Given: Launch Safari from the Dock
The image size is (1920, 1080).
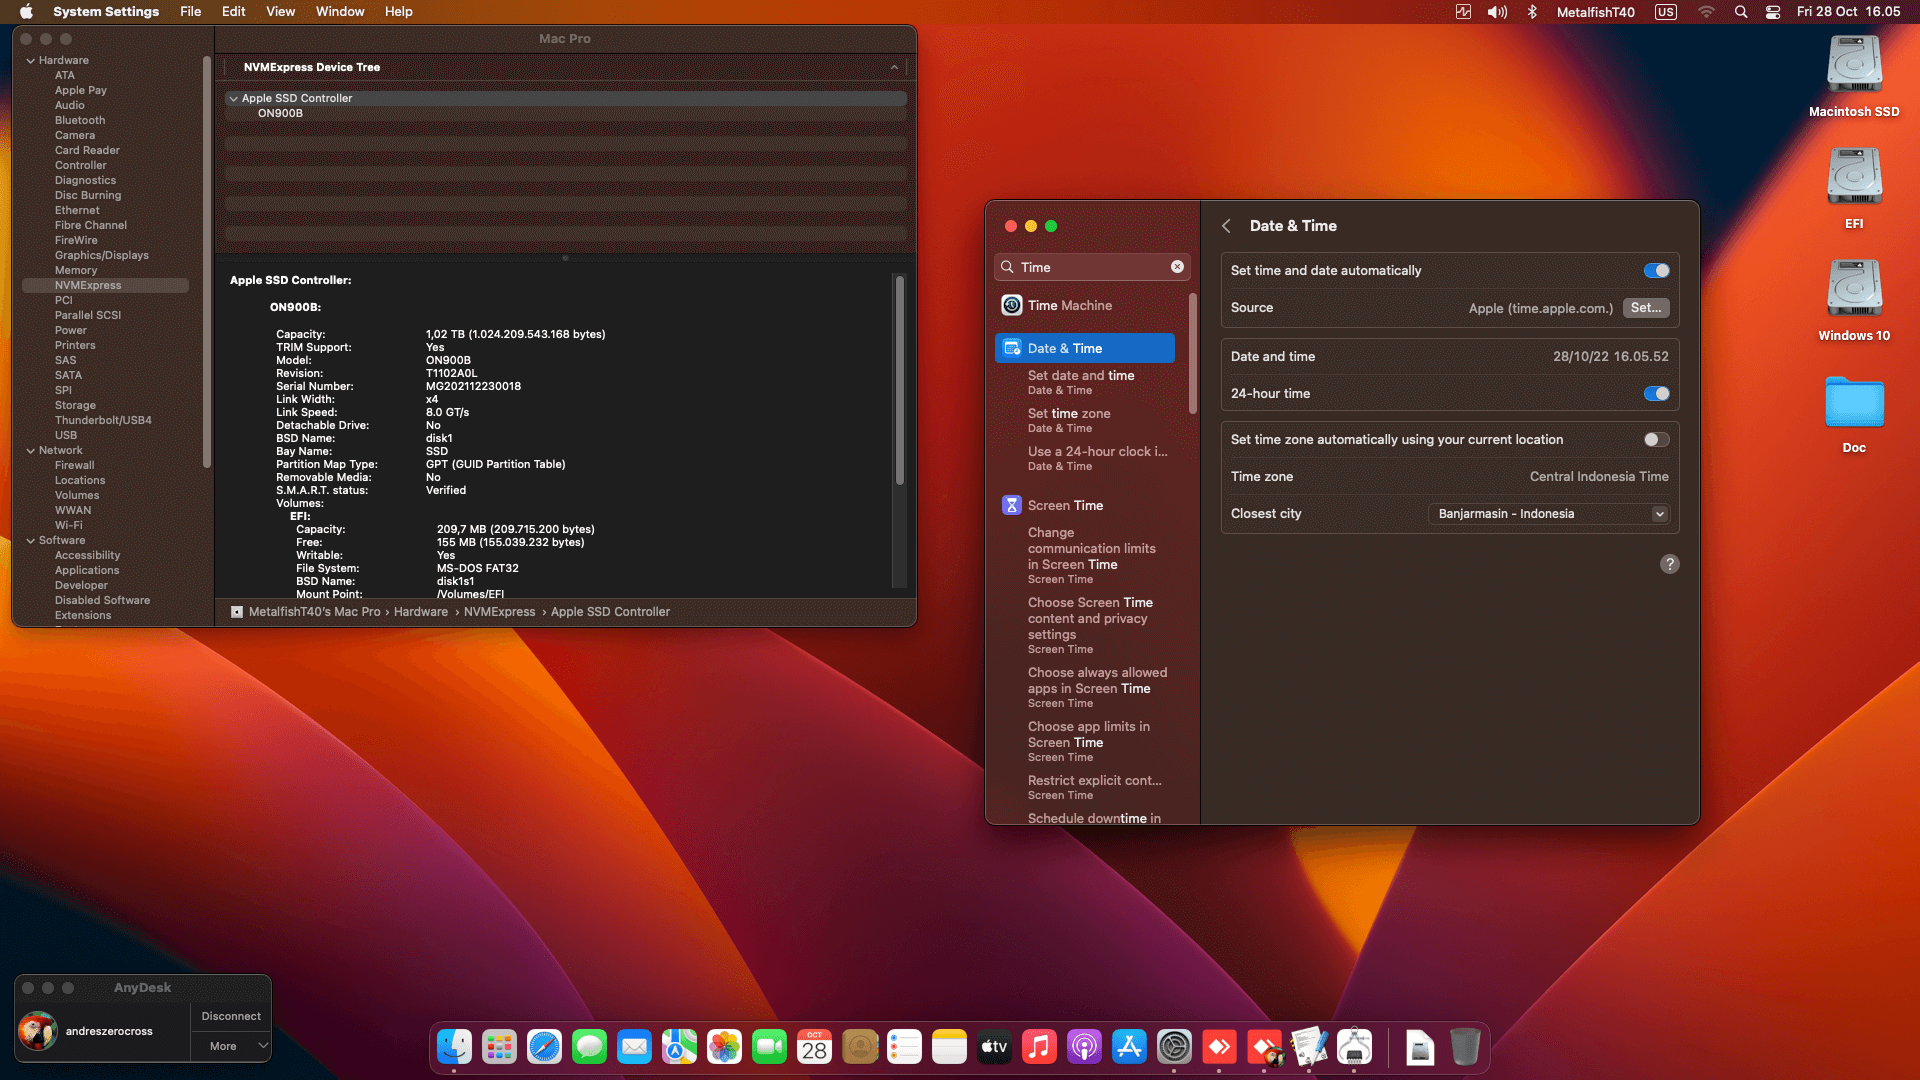Looking at the screenshot, I should [544, 1047].
